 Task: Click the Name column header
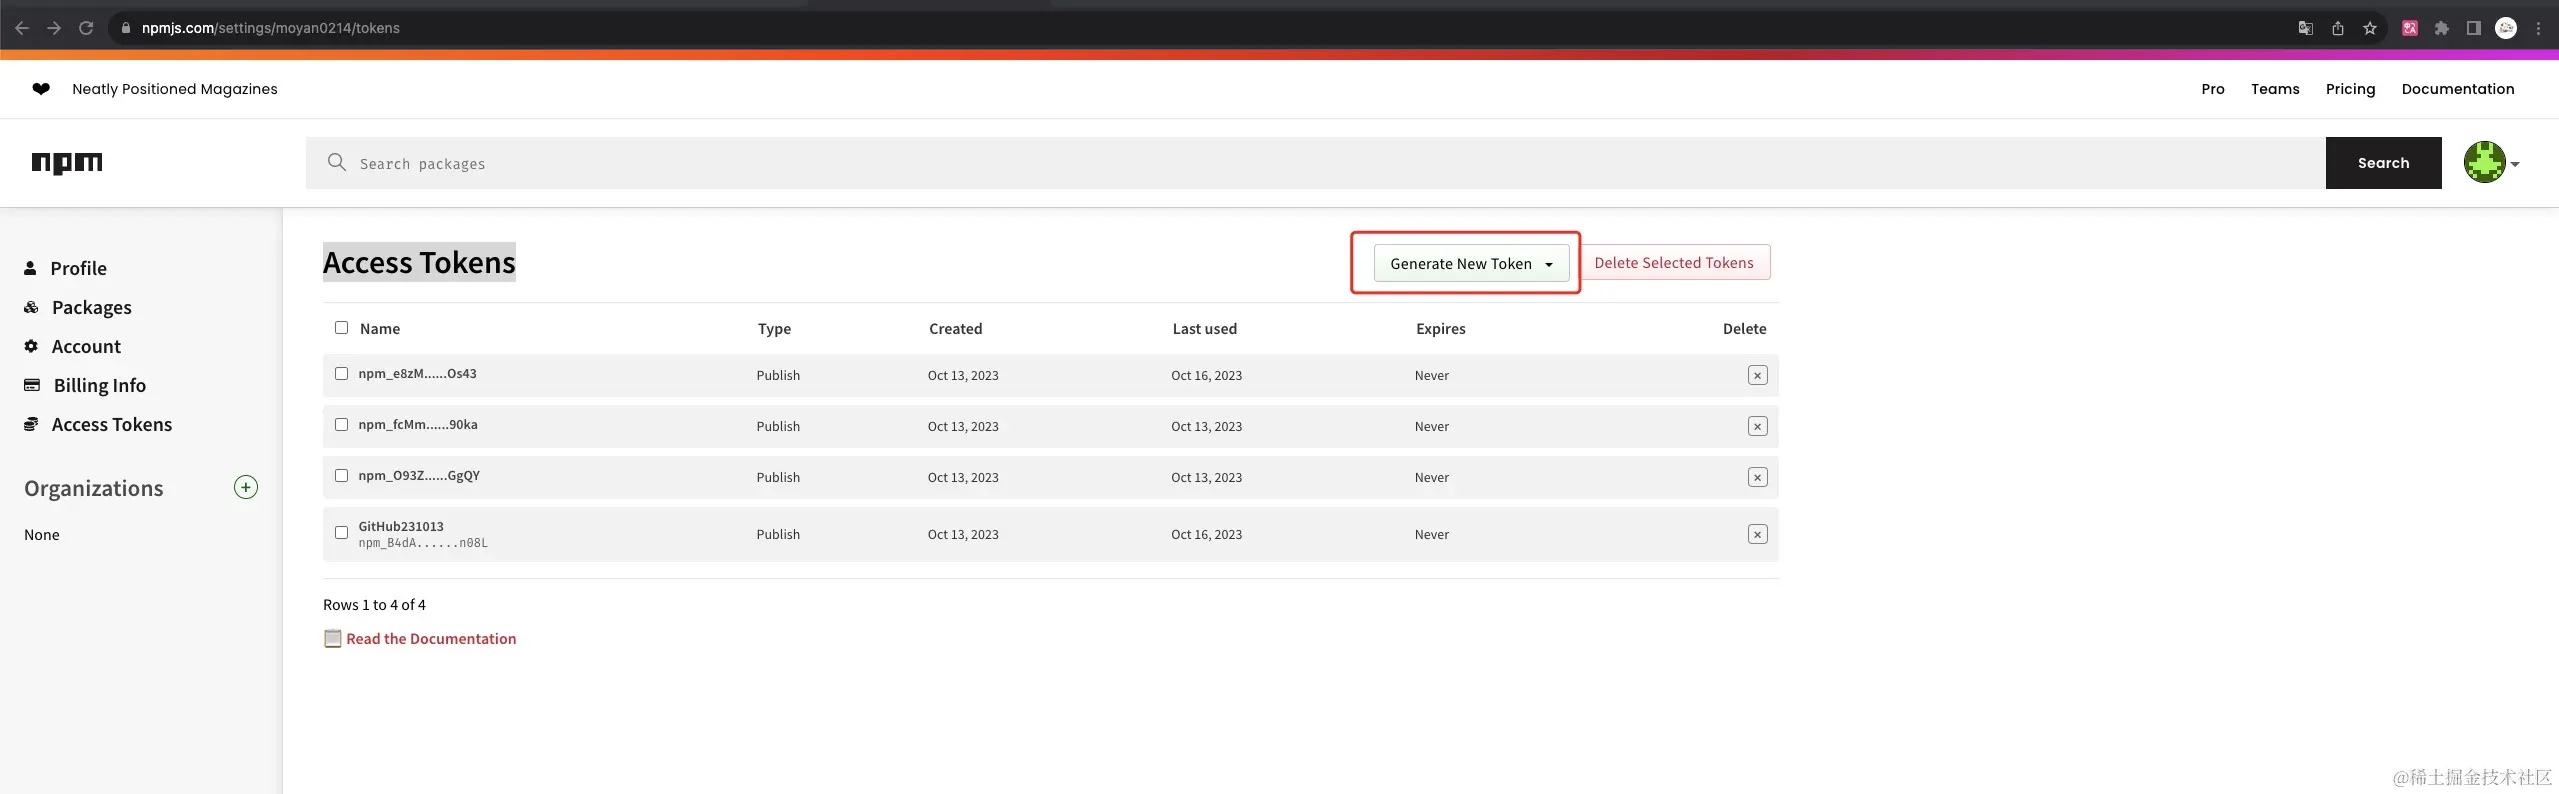click(380, 328)
